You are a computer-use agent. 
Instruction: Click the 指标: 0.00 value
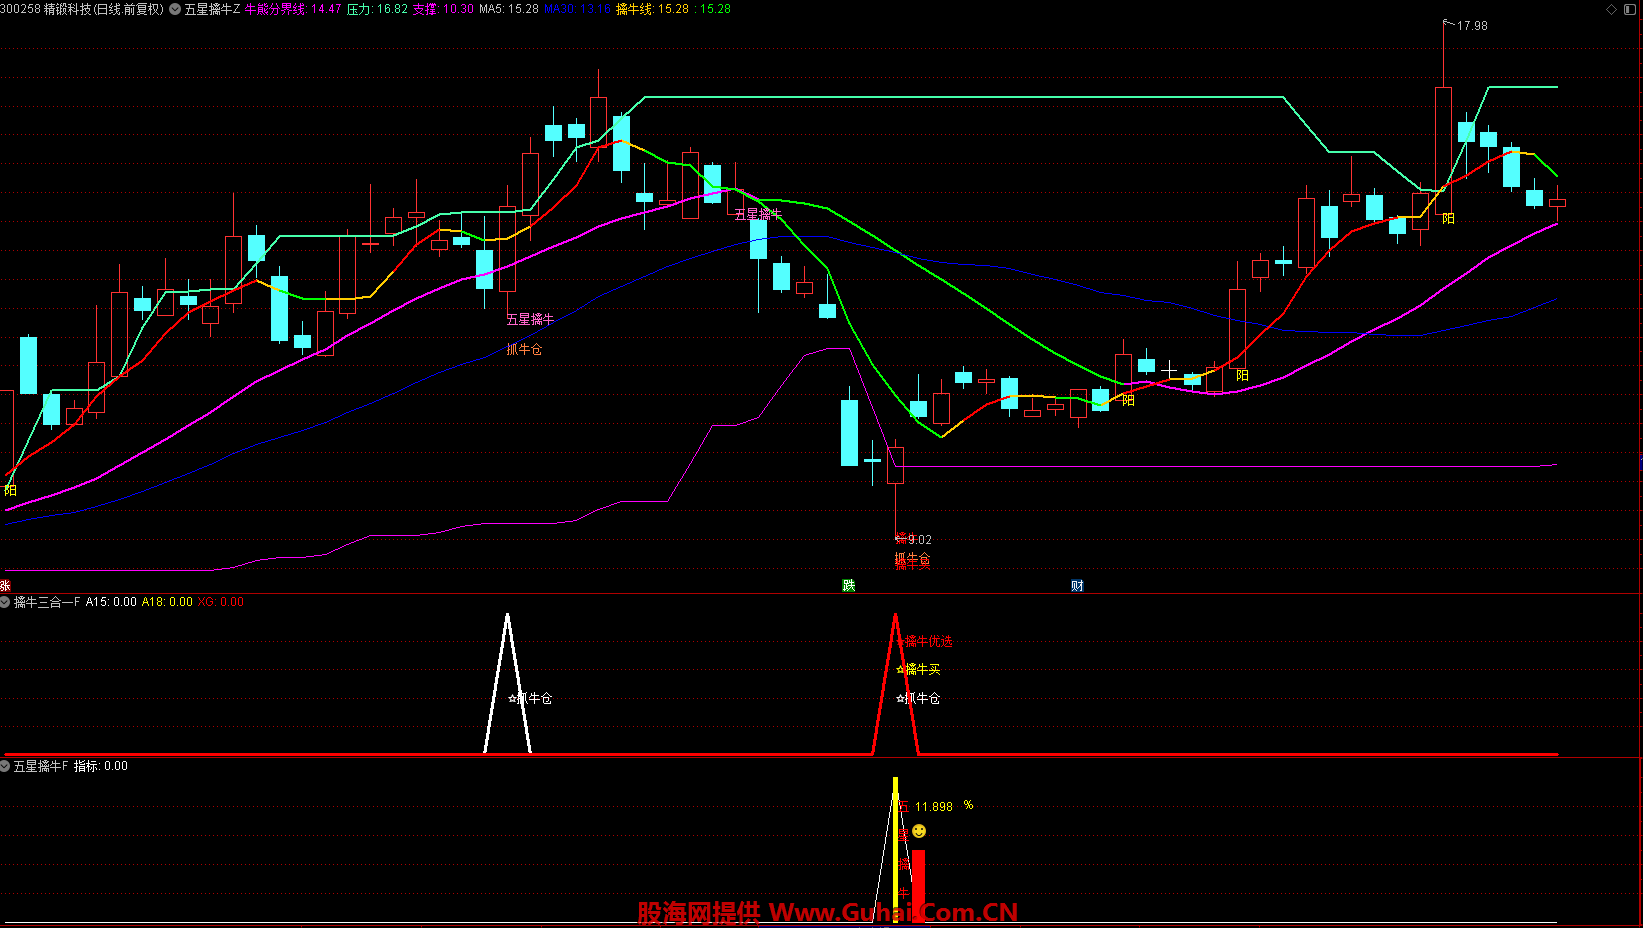101,766
